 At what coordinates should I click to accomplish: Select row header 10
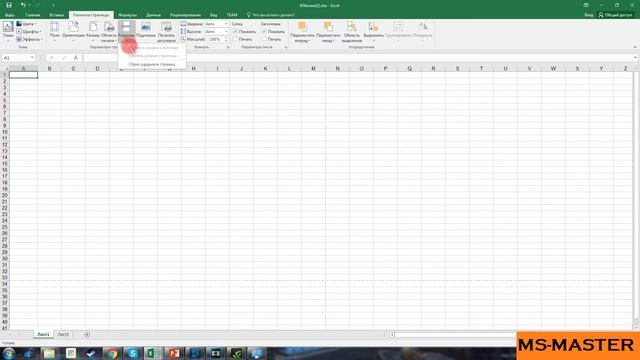pyautogui.click(x=5, y=131)
